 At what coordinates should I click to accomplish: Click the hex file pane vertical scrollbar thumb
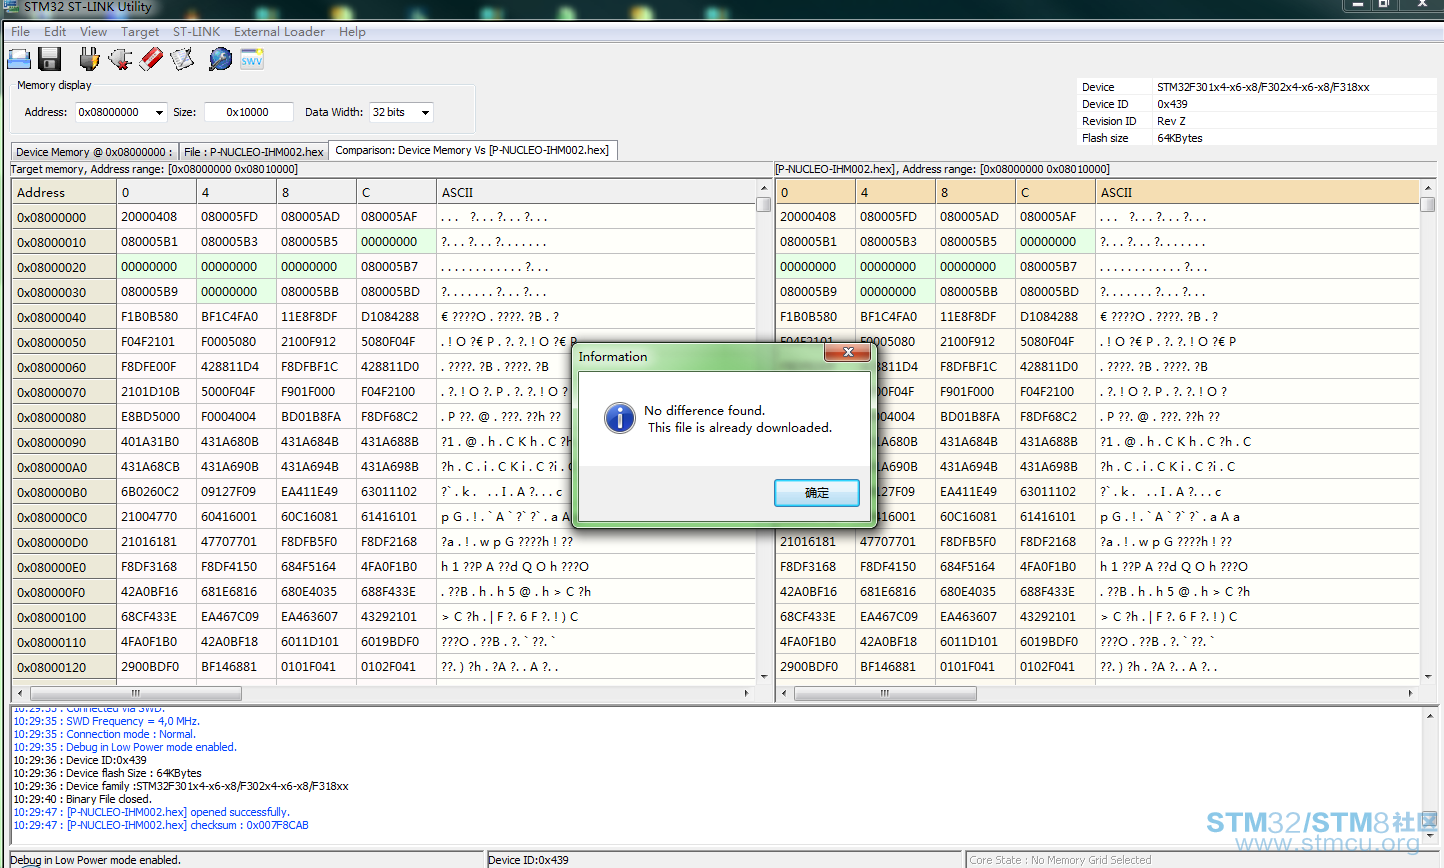1427,204
